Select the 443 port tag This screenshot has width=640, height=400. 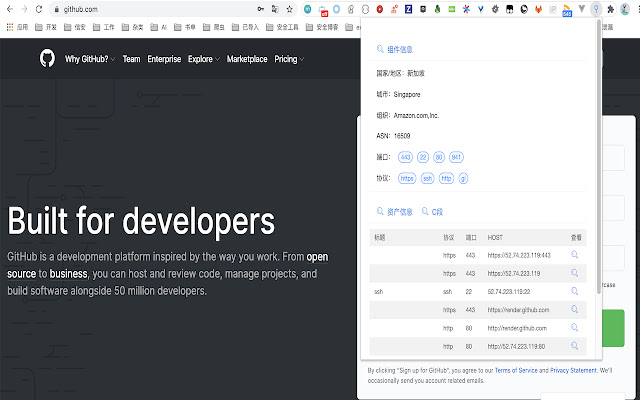pyautogui.click(x=406, y=157)
